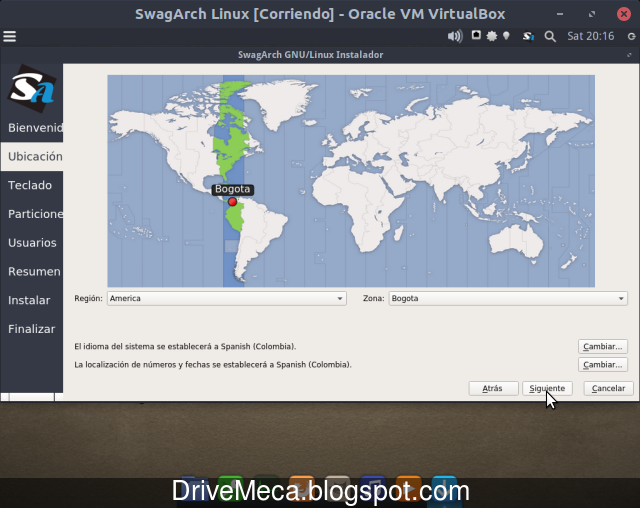Select Ubicación step in sidebar
Image resolution: width=640 pixels, height=508 pixels.
[32, 157]
